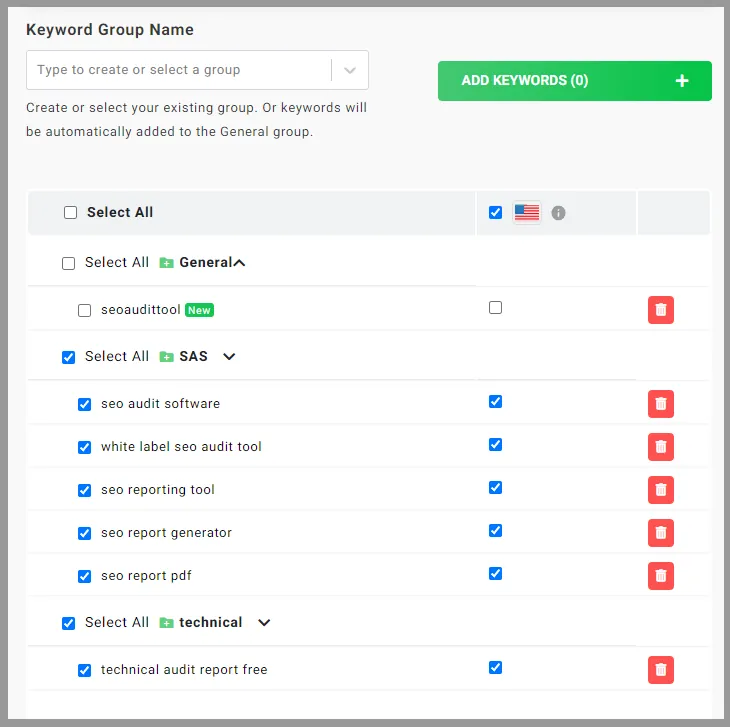
Task: Click 'technical audit report free' keyword text
Action: pyautogui.click(x=184, y=670)
